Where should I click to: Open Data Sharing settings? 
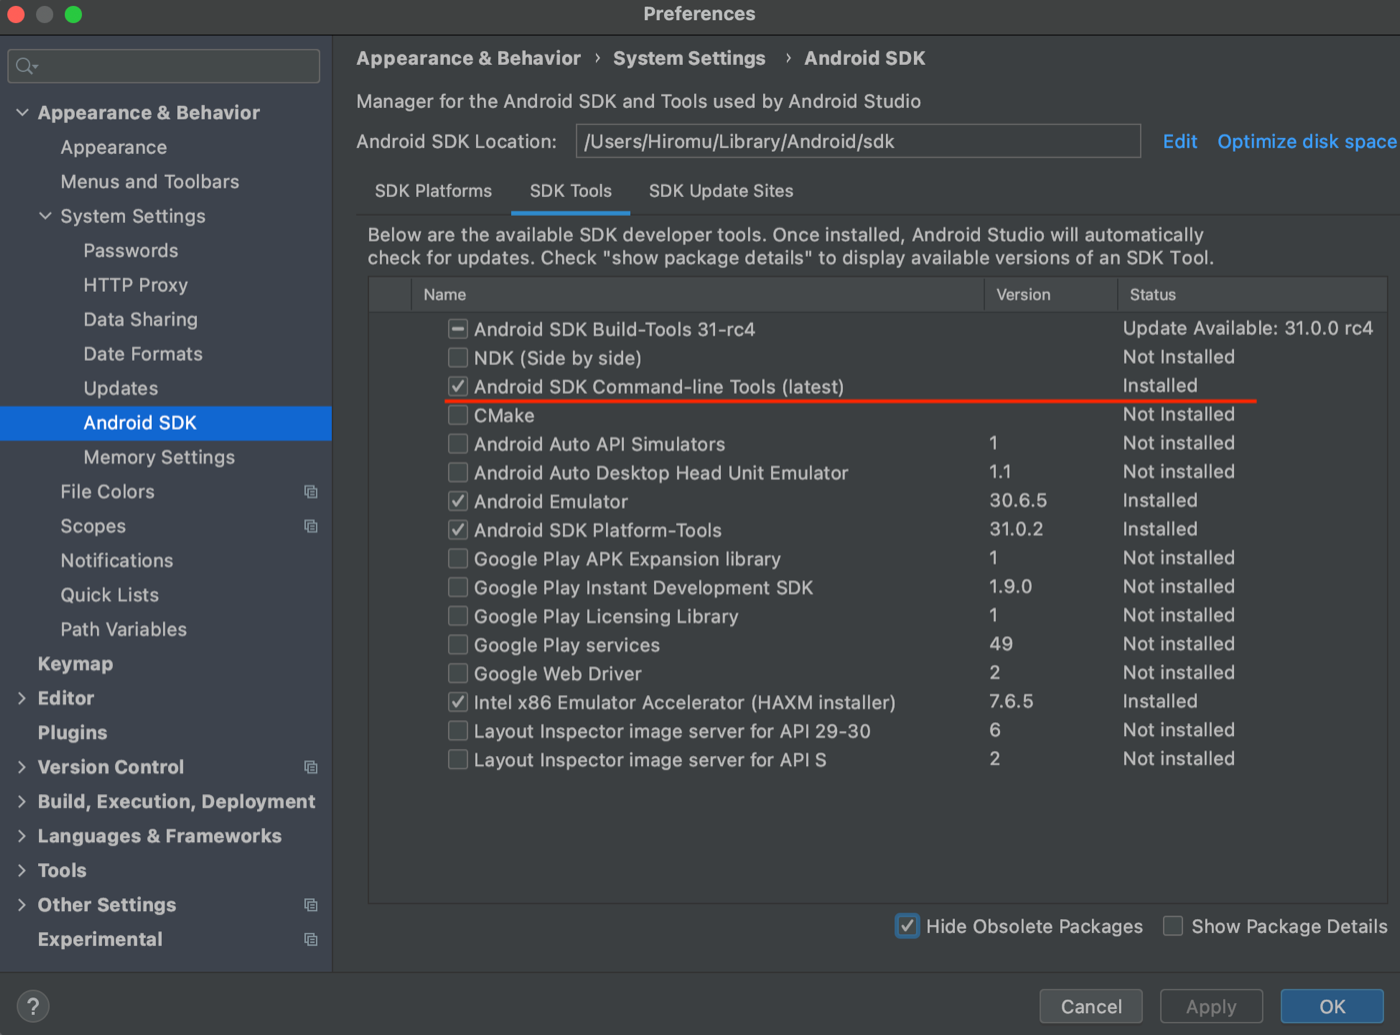[141, 320]
